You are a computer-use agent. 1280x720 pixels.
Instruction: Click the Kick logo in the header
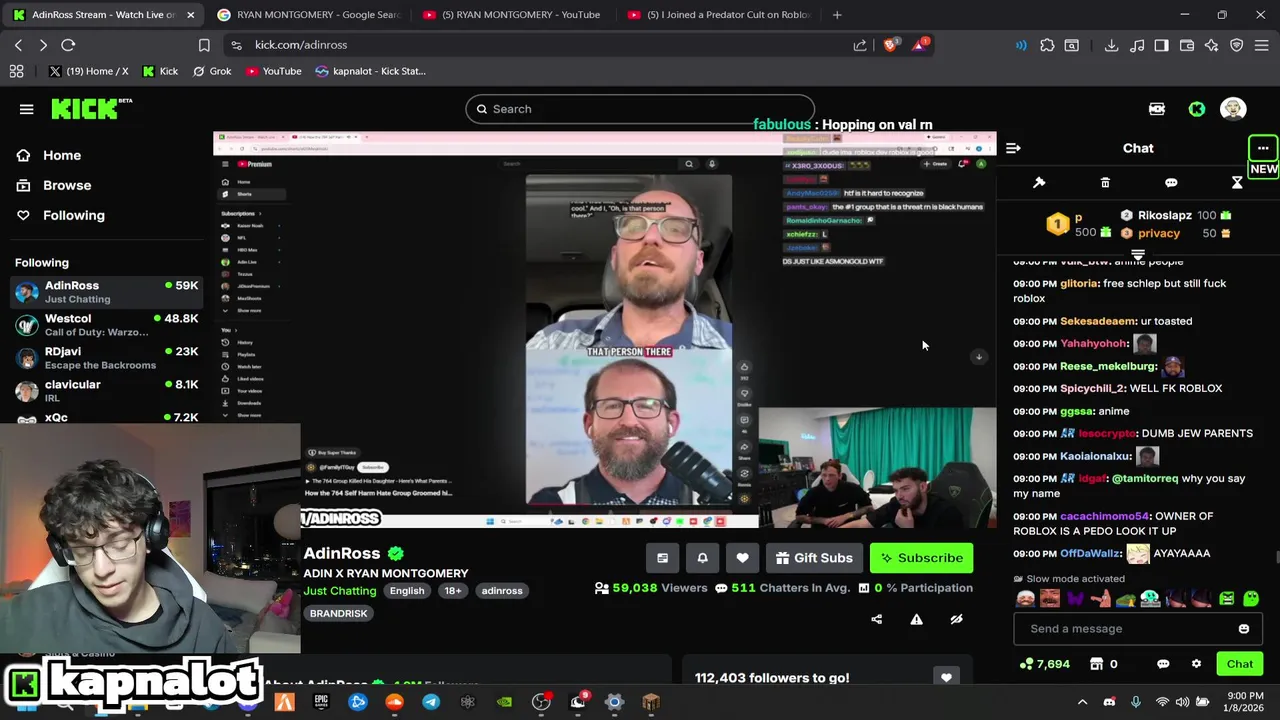[x=91, y=109]
